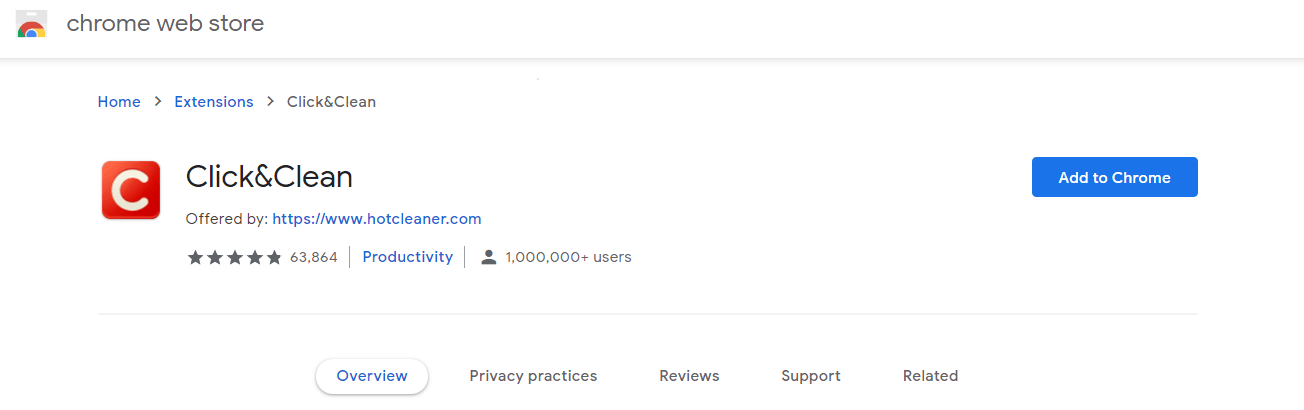Image resolution: width=1304 pixels, height=410 pixels.
Task: Click the person icon beside the users count
Action: (x=489, y=257)
